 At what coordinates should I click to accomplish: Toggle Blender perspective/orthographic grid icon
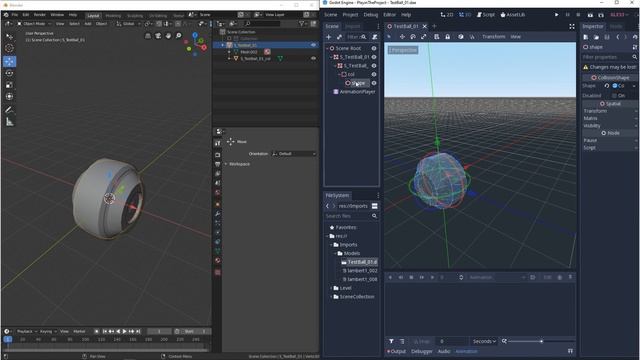[x=148, y=36]
